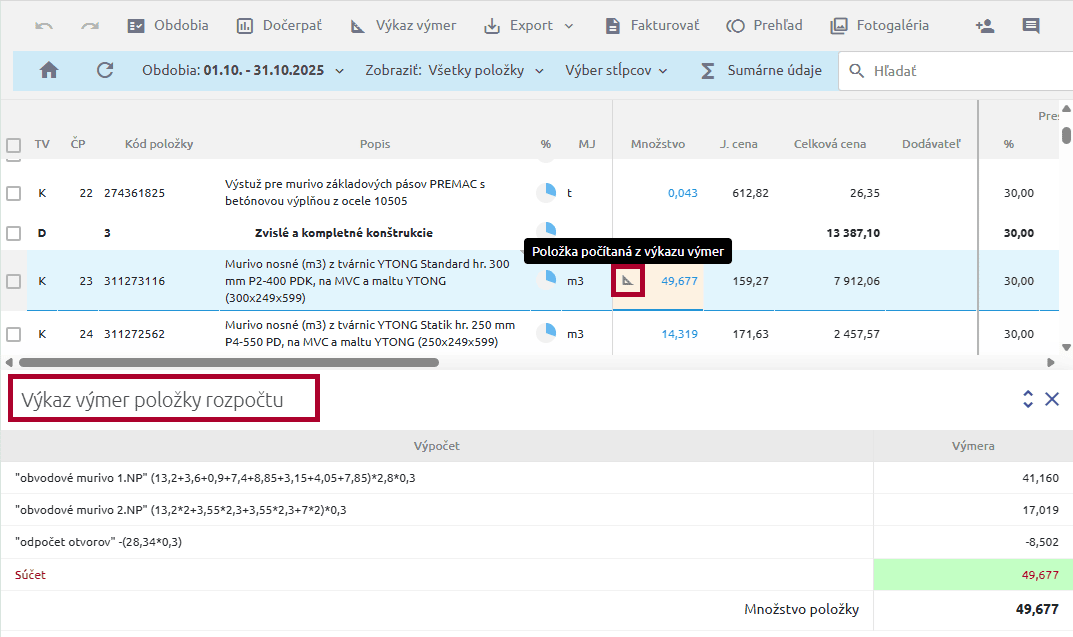
Task: Open the add user icon
Action: [x=984, y=26]
